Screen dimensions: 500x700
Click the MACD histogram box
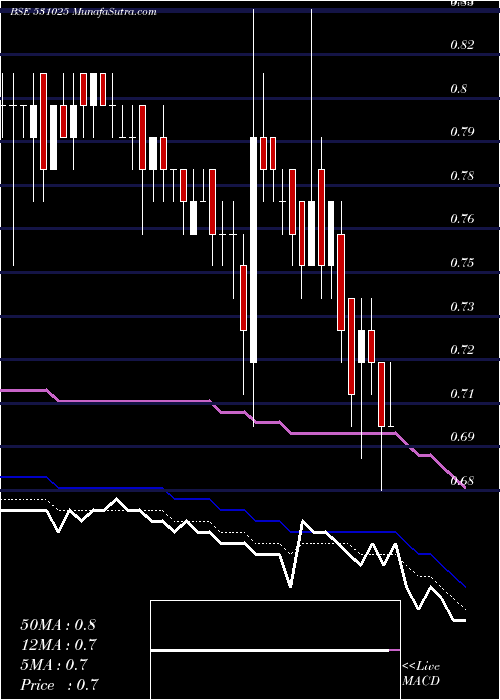[275, 650]
